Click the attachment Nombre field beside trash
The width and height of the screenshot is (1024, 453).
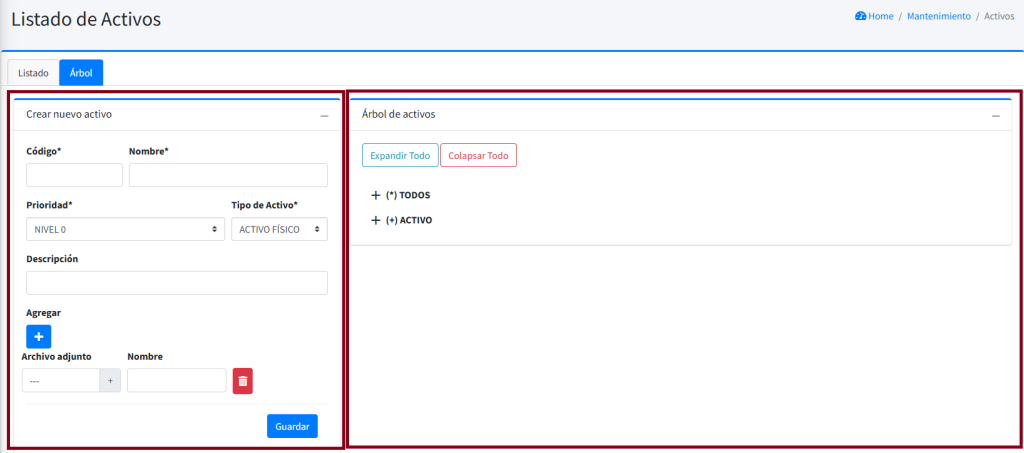click(x=177, y=380)
